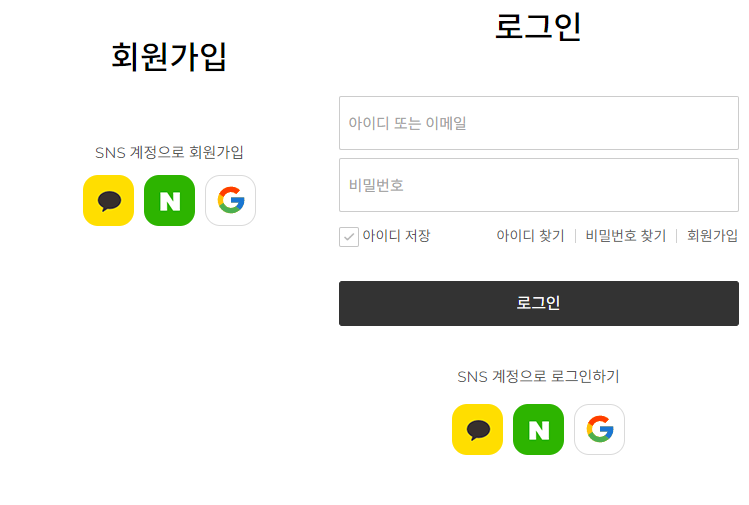Toggle the 아이디 저장 checkbox
The height and width of the screenshot is (505, 749).
pos(349,236)
